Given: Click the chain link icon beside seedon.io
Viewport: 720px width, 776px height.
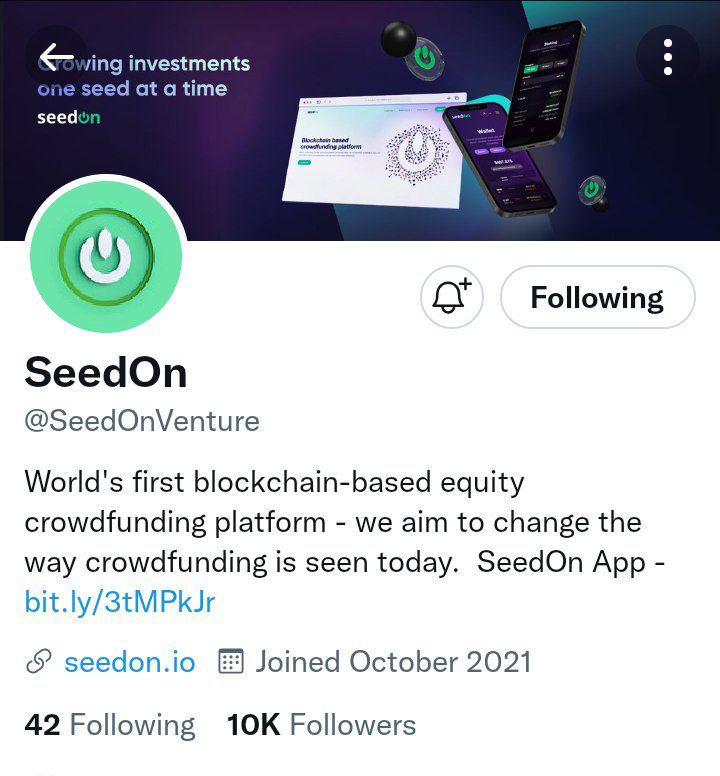Looking at the screenshot, I should 38,662.
